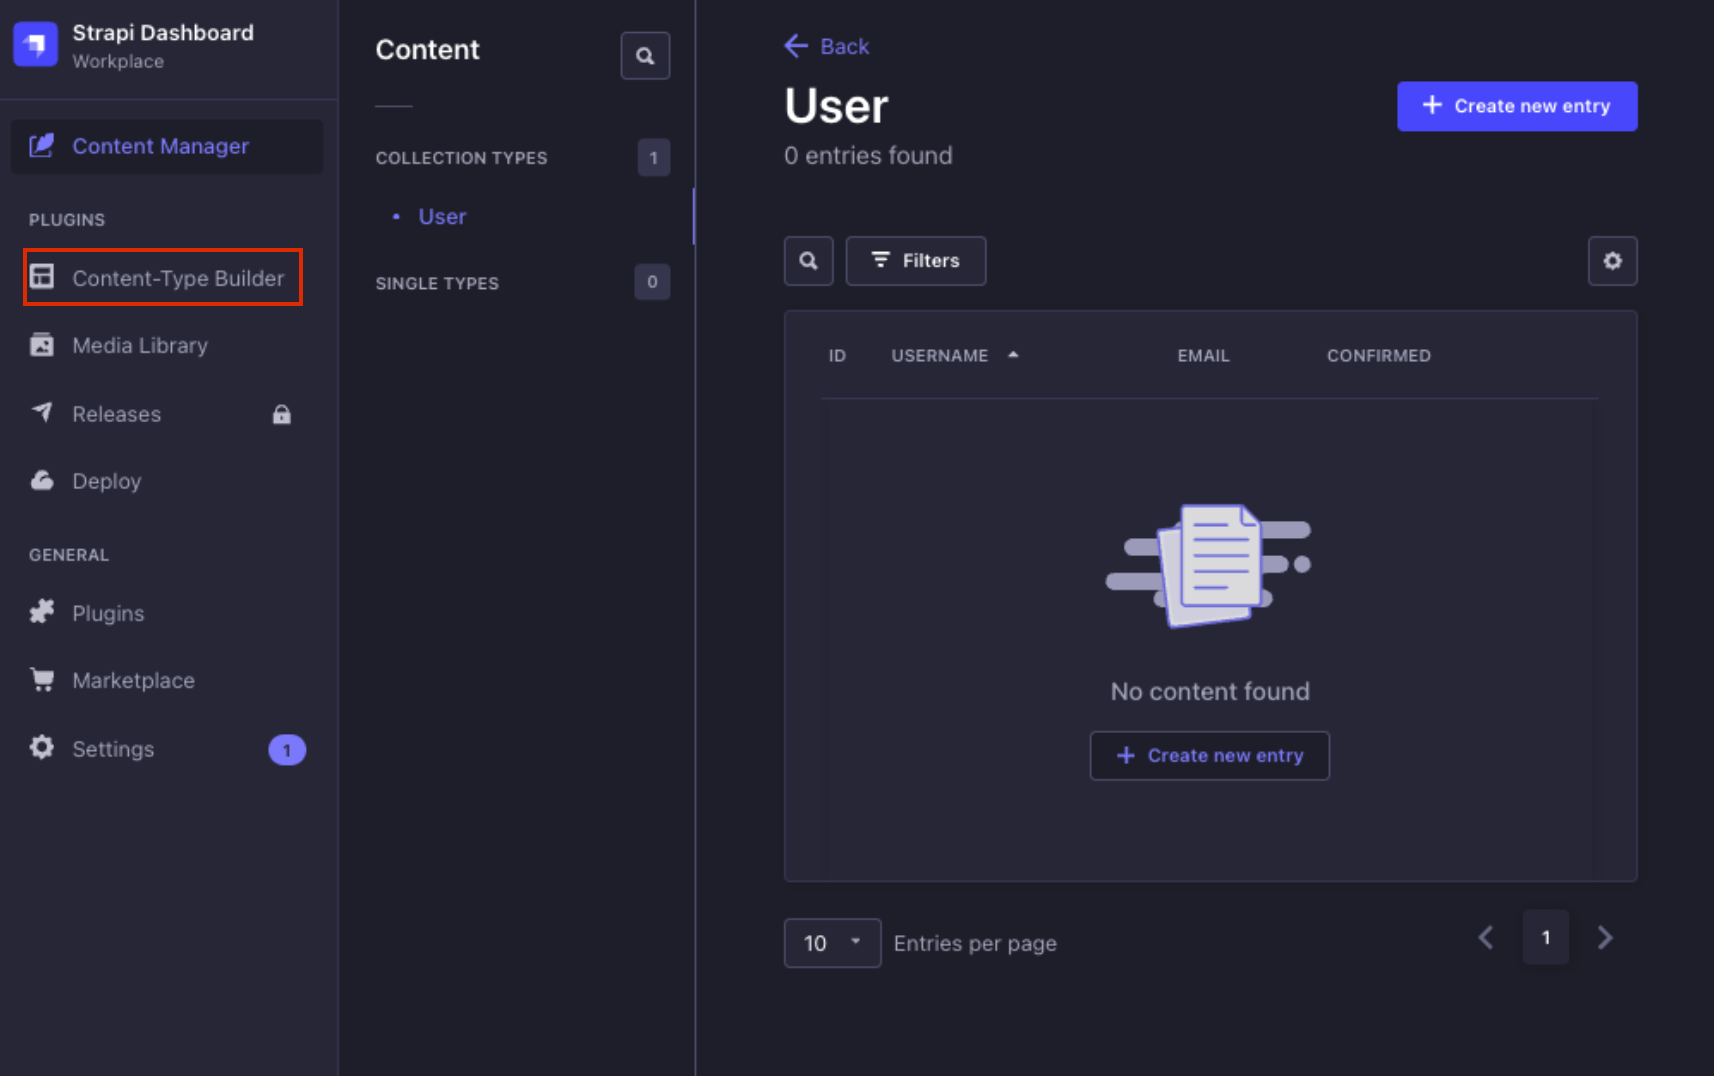Click the Plugins puzzle piece icon
The height and width of the screenshot is (1076, 1714).
coord(42,612)
